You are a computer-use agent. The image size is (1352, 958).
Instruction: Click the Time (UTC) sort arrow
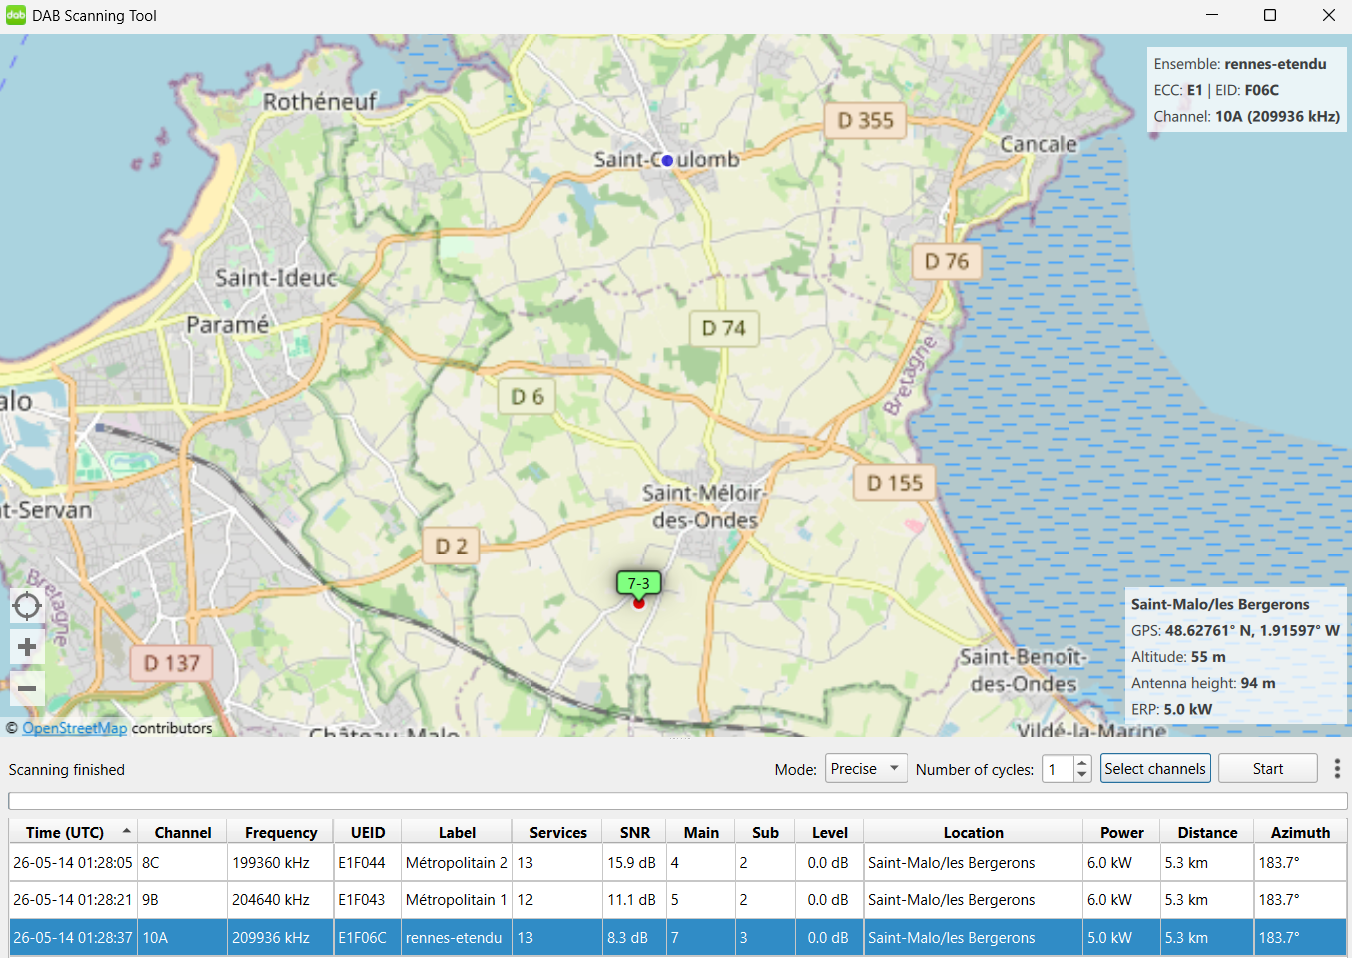click(127, 831)
